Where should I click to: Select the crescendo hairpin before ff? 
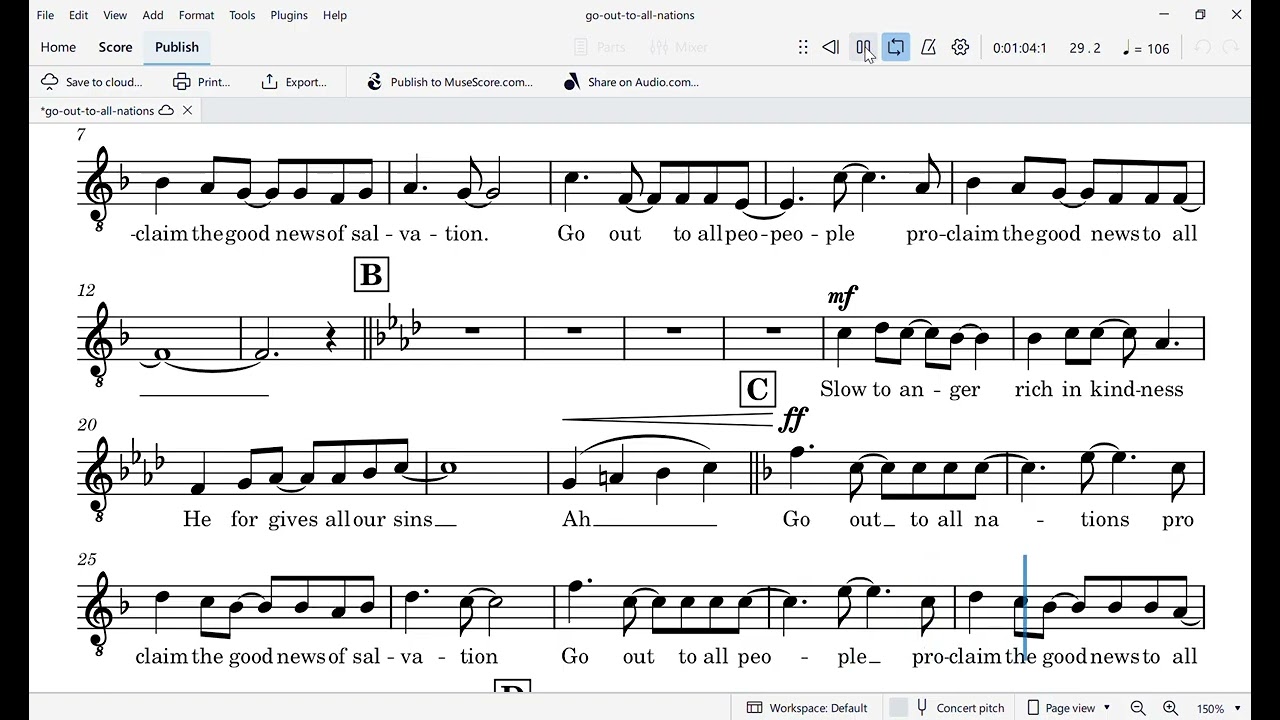(x=667, y=421)
